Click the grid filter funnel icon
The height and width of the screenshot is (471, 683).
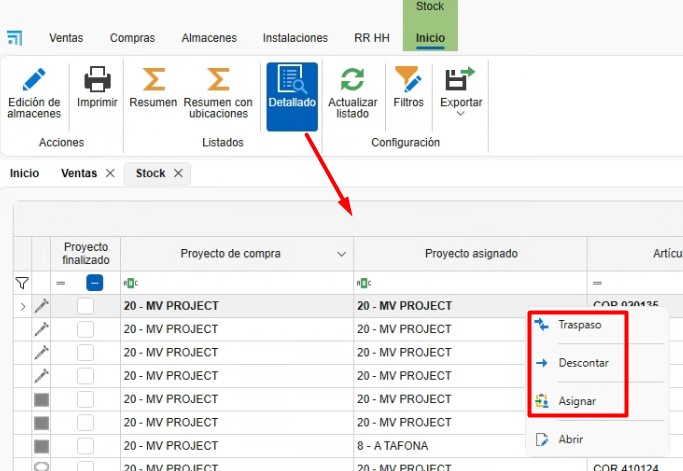pos(22,283)
